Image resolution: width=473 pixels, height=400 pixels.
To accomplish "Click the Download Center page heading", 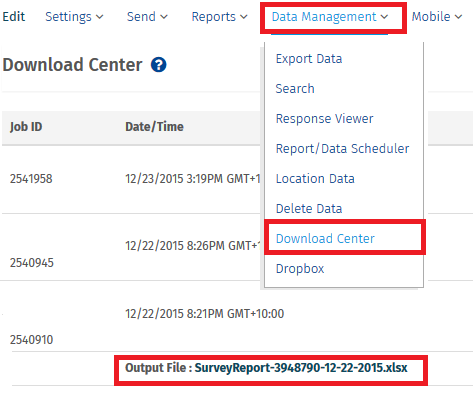I will coord(72,65).
